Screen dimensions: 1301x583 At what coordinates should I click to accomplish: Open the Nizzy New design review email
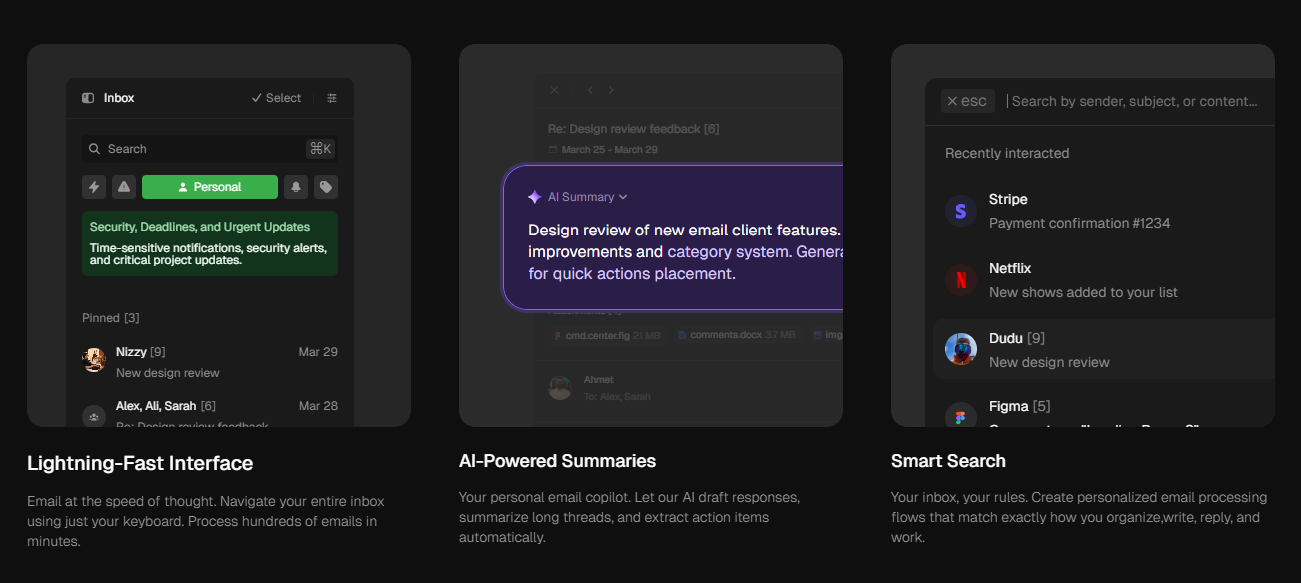tap(210, 361)
